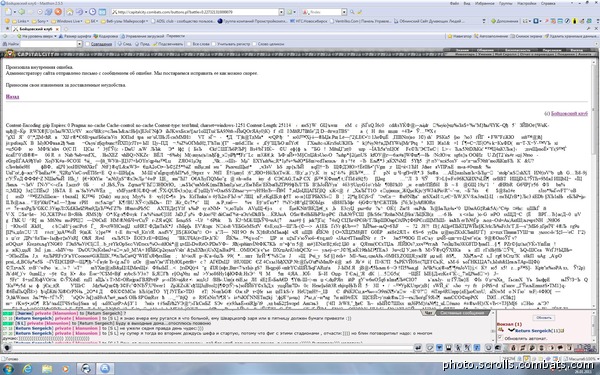The width and height of the screenshot is (600, 375).
Task: Enable the Все слова checkbox
Action: 189,44
